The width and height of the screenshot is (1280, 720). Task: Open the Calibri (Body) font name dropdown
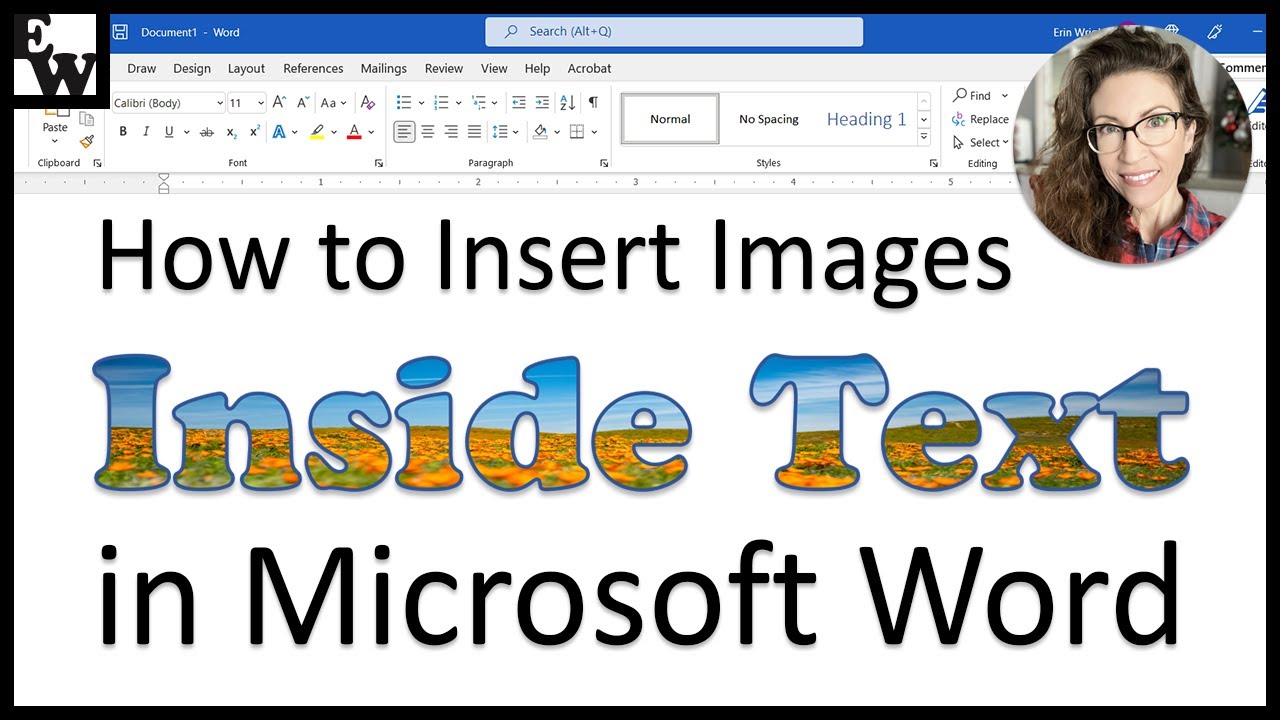(220, 103)
